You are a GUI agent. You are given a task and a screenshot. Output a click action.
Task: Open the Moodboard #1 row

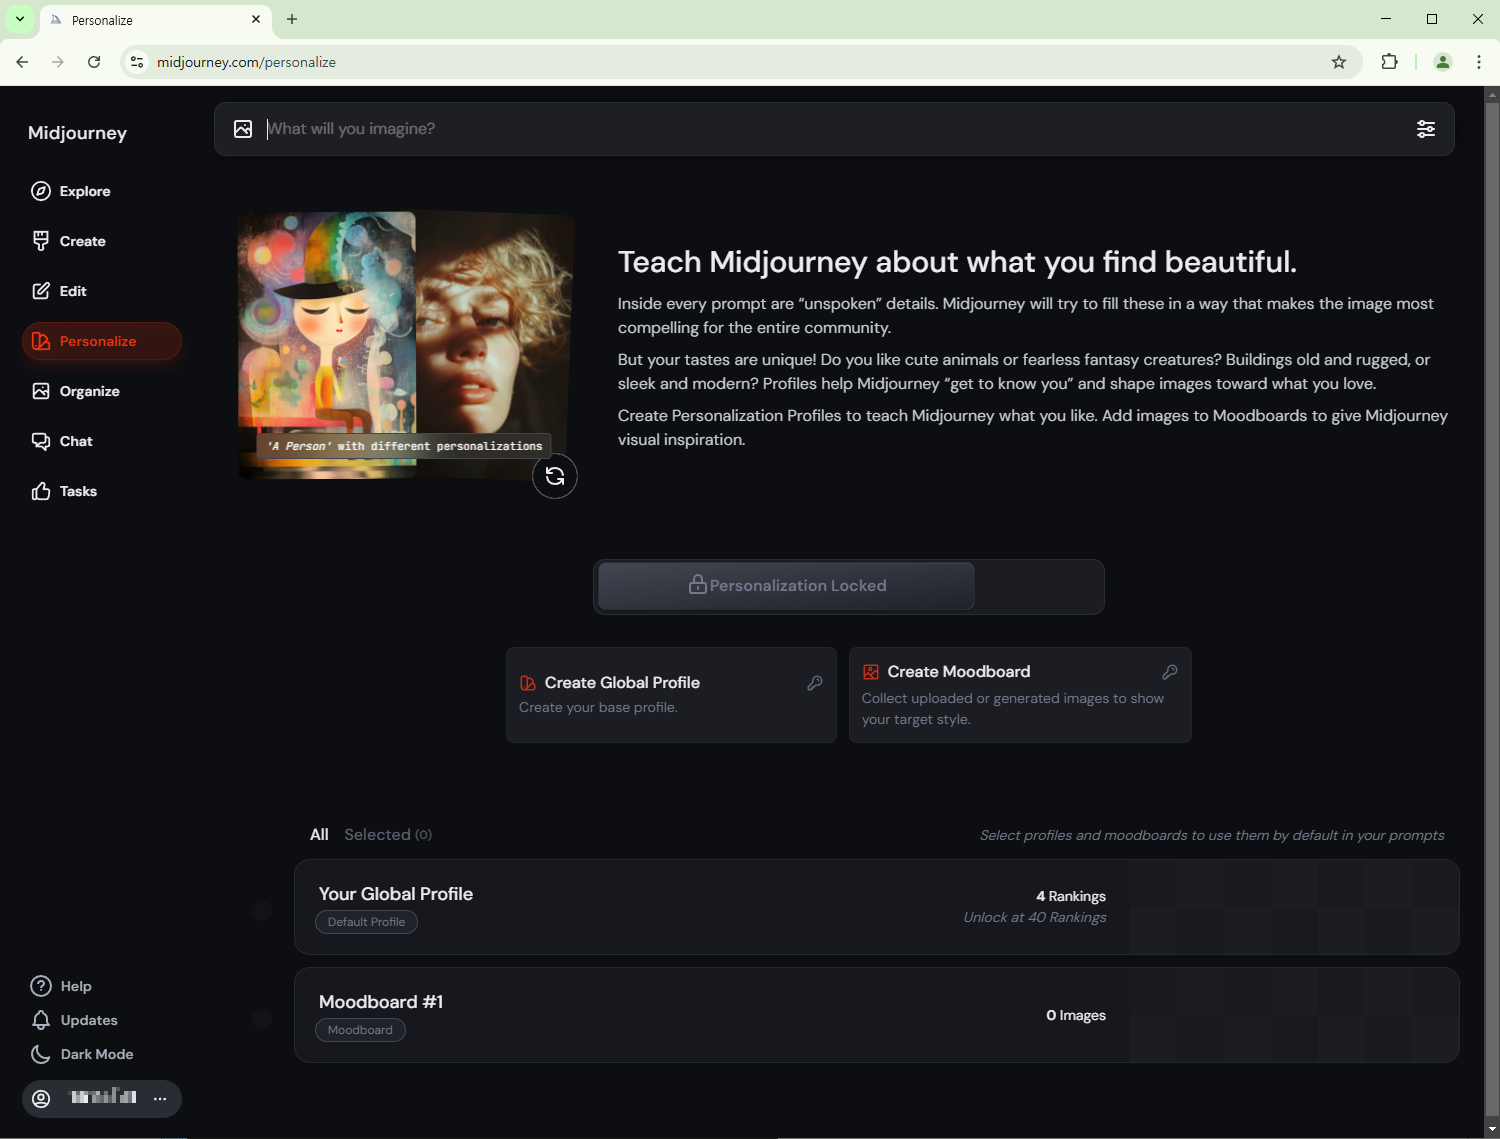[x=877, y=1015]
